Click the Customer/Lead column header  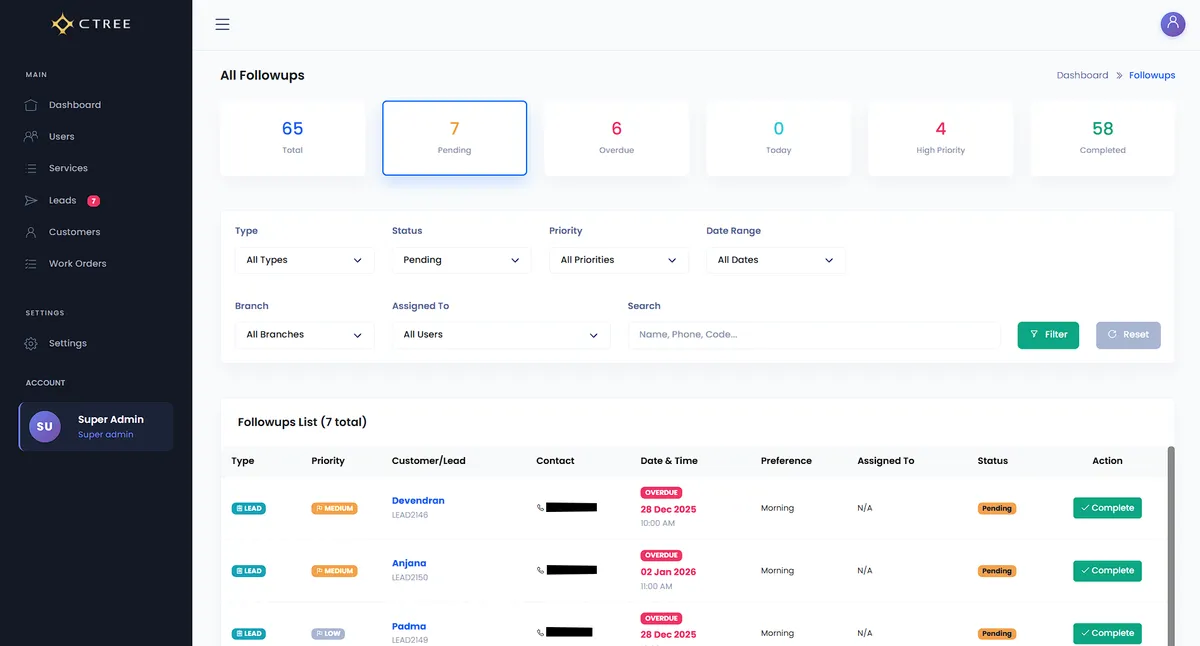[429, 461]
